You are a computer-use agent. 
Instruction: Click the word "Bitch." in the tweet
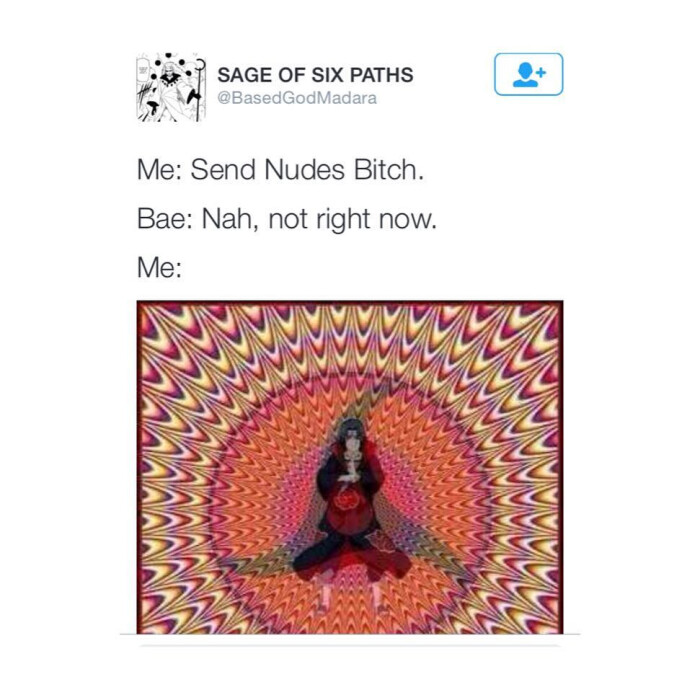(x=388, y=170)
